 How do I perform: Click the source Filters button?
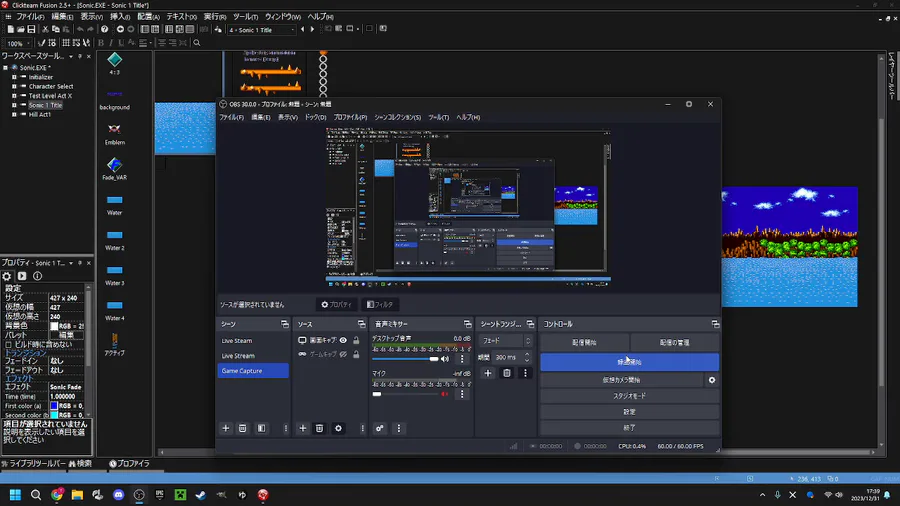tap(380, 305)
